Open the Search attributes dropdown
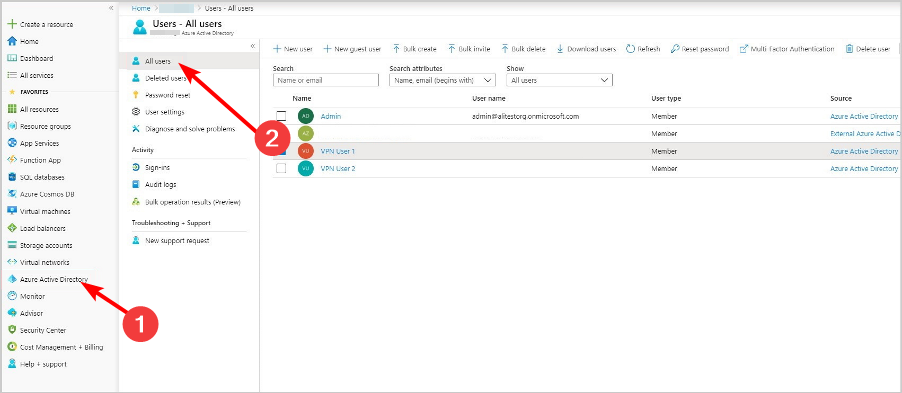The height and width of the screenshot is (393, 902). click(x=442, y=81)
